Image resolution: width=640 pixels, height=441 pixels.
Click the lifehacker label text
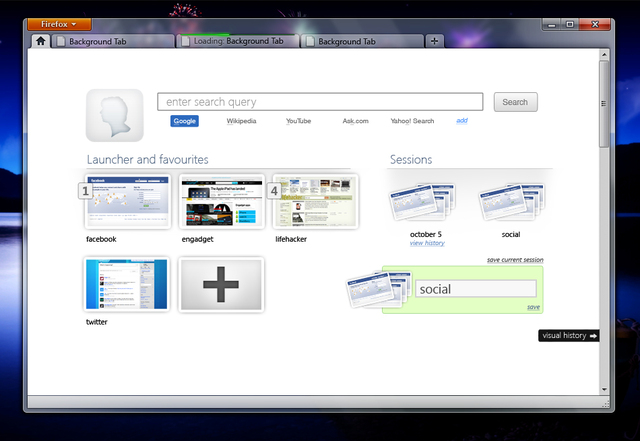point(291,239)
